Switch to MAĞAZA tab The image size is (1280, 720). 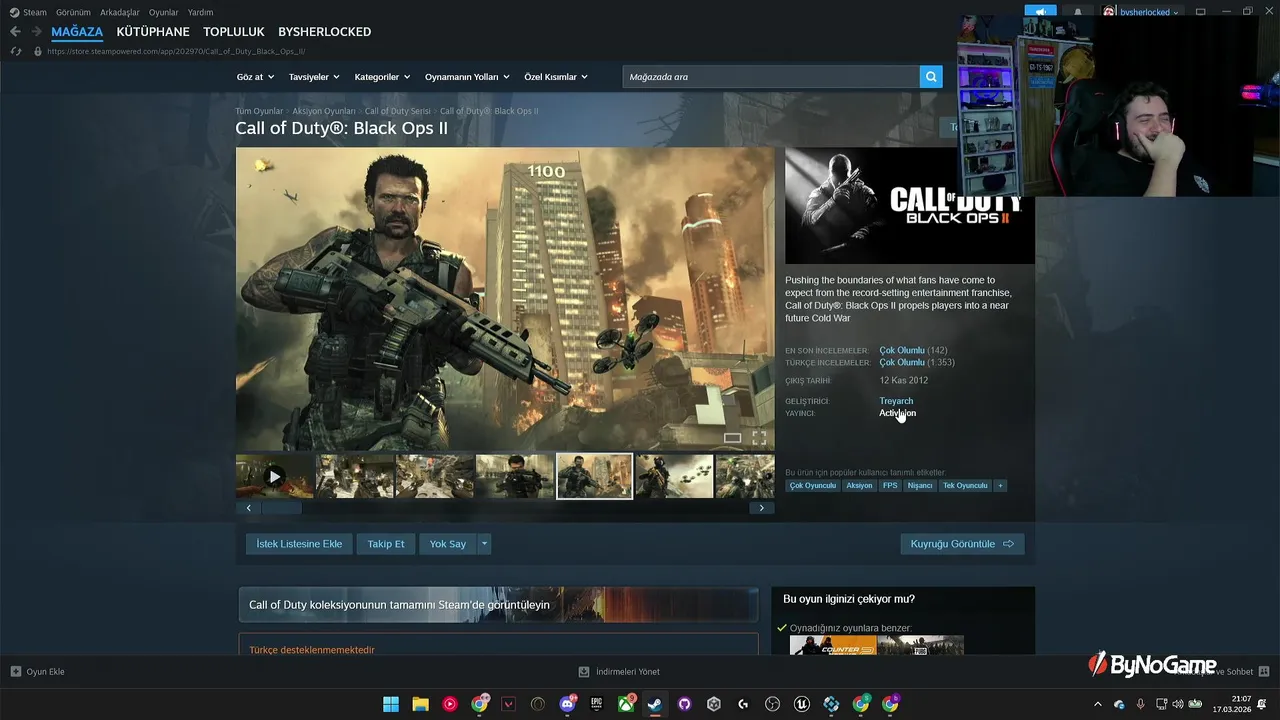77,32
